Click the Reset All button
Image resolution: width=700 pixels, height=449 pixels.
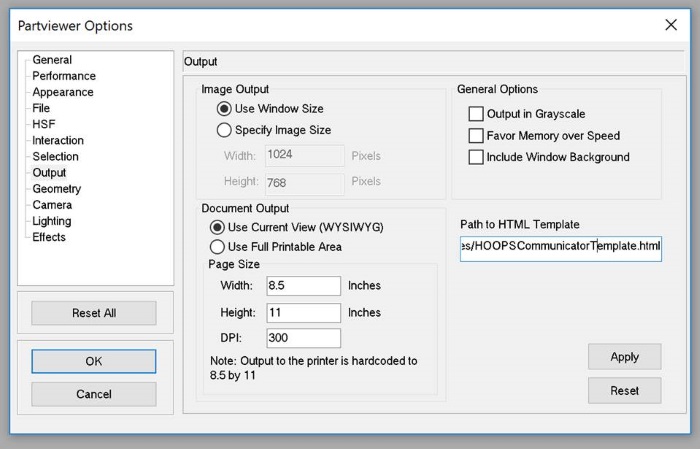[x=94, y=313]
